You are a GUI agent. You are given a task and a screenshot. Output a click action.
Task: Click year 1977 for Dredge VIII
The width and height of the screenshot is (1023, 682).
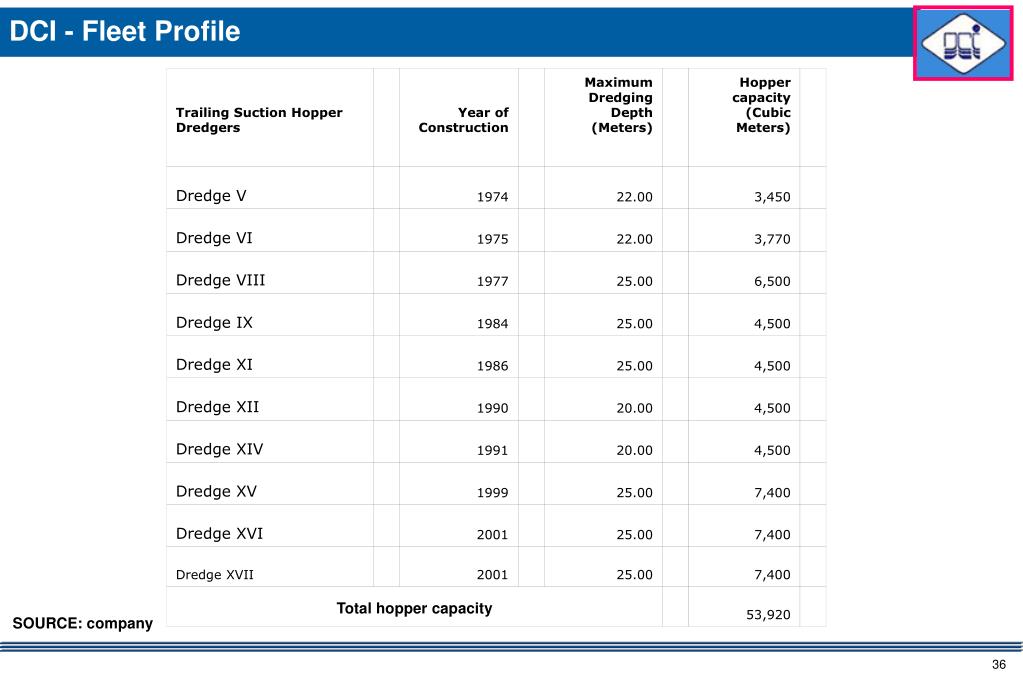[x=493, y=281]
